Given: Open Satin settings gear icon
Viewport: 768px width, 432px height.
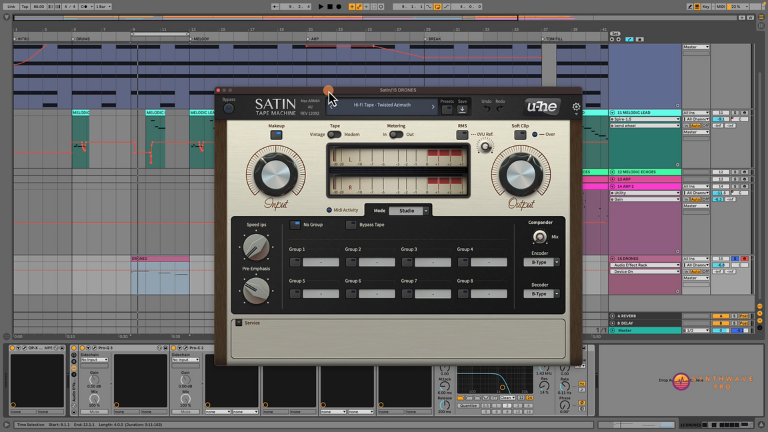Looking at the screenshot, I should pos(576,107).
